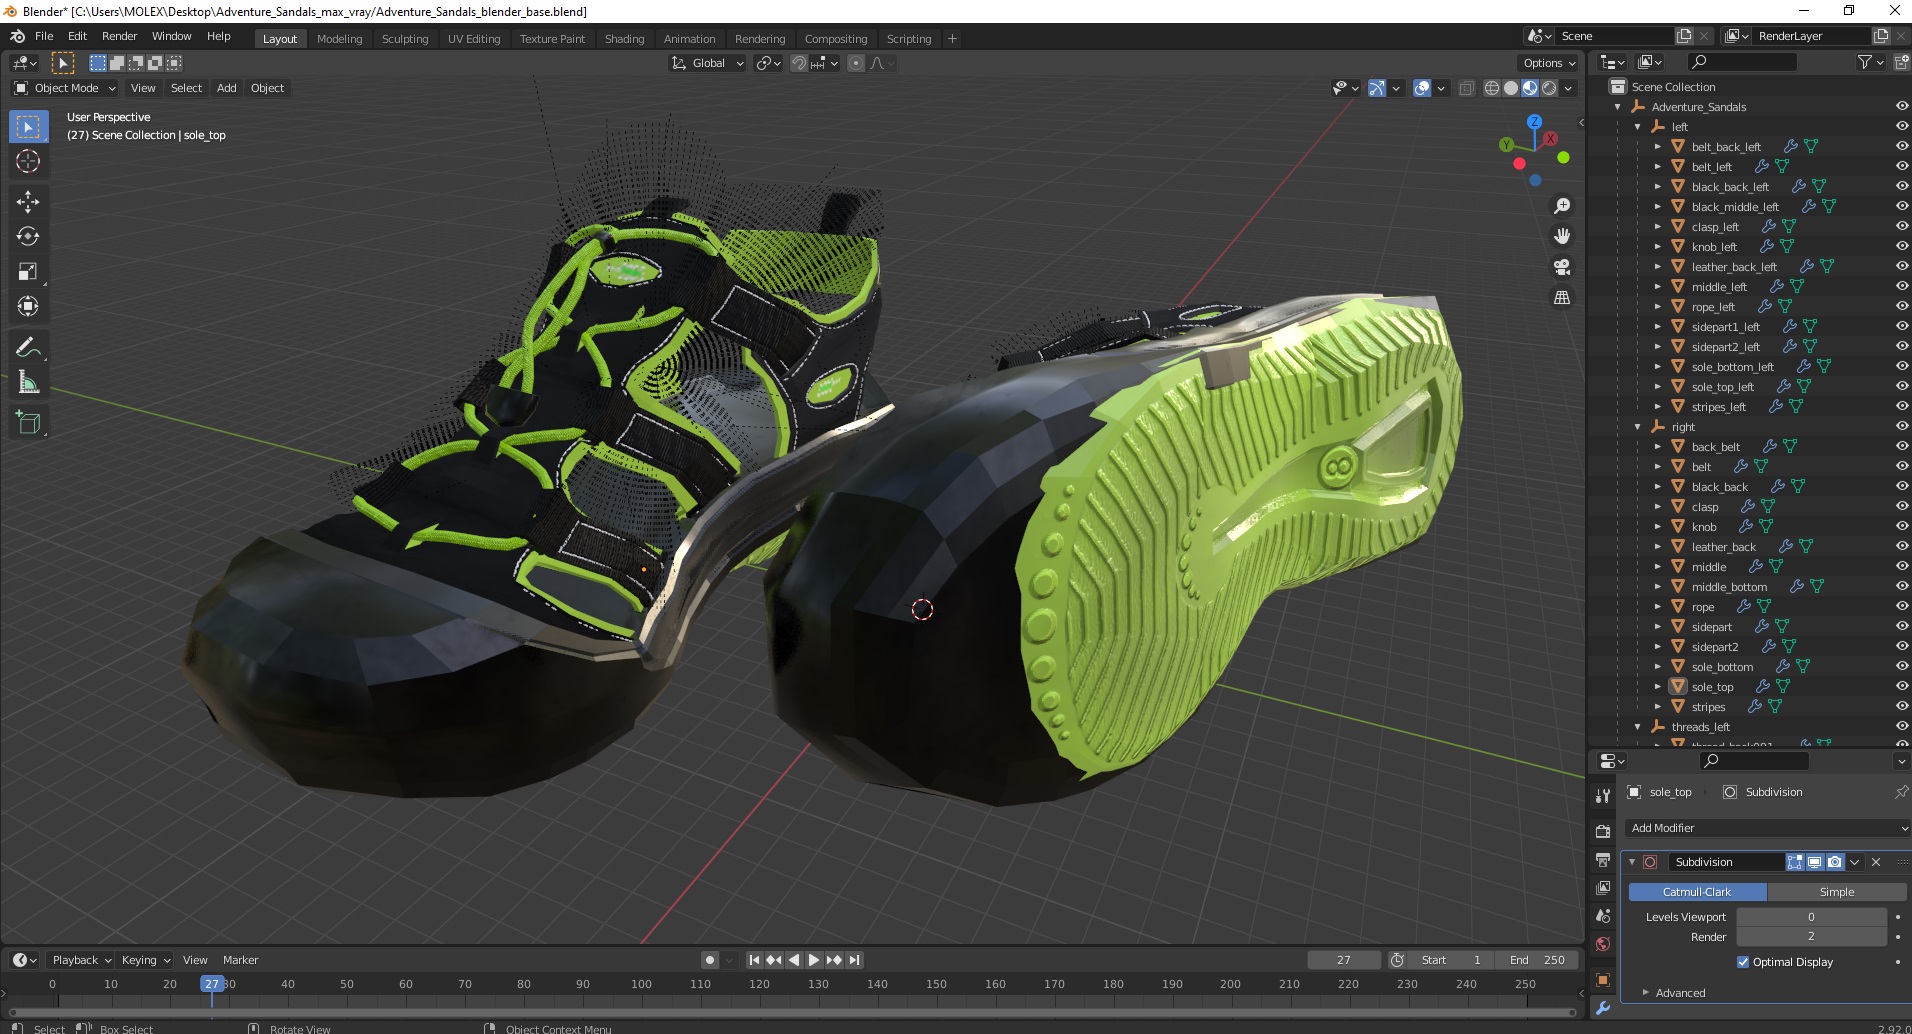
Task: Click the current frame marker 27 on timeline
Action: [x=212, y=984]
